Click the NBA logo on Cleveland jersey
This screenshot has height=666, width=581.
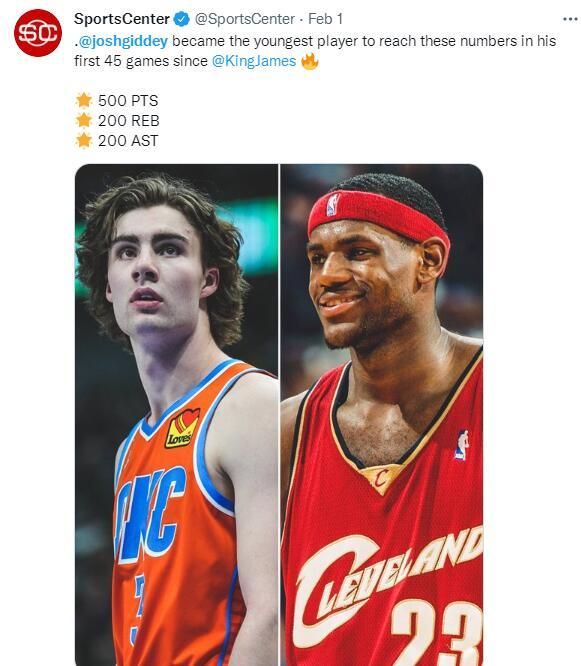pos(462,445)
